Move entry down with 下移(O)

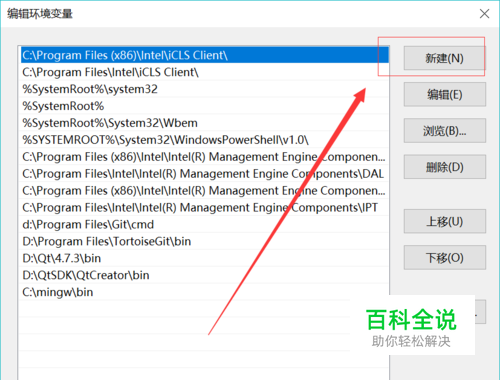coord(445,258)
